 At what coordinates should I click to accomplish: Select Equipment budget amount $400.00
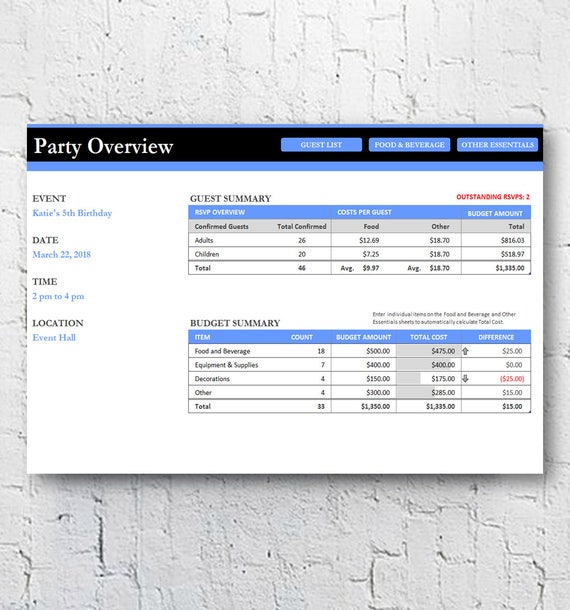[x=378, y=365]
